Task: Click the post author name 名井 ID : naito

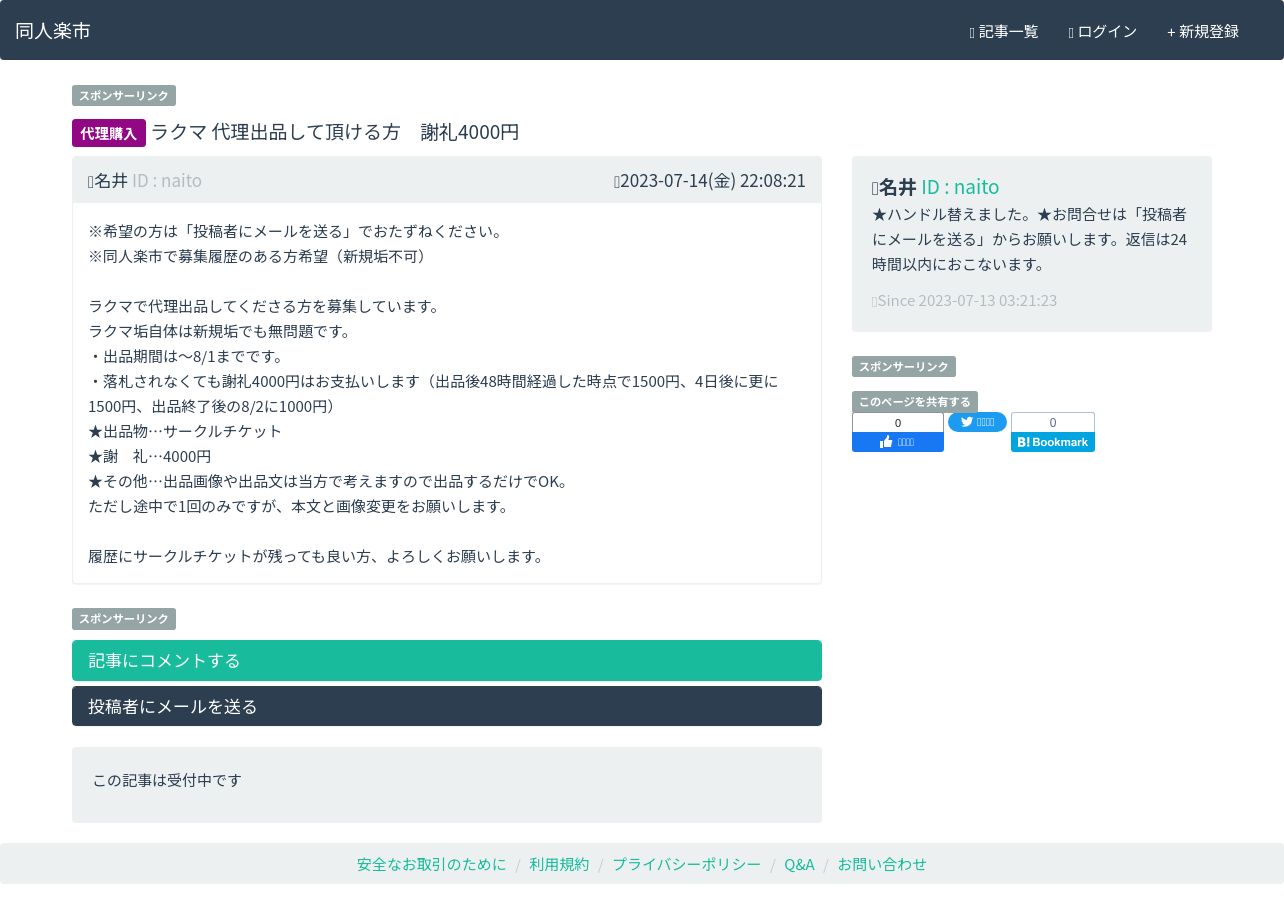Action: click(145, 181)
